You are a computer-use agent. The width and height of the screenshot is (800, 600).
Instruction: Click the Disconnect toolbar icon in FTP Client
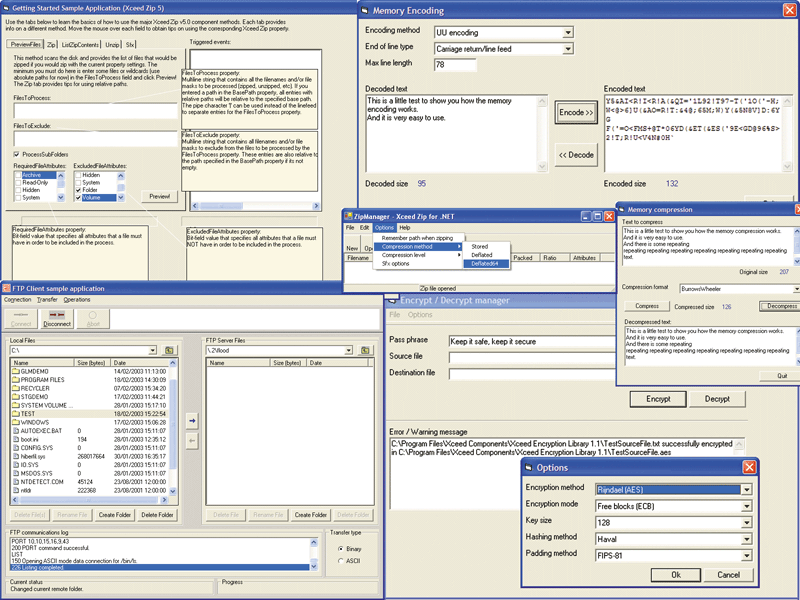pyautogui.click(x=57, y=318)
